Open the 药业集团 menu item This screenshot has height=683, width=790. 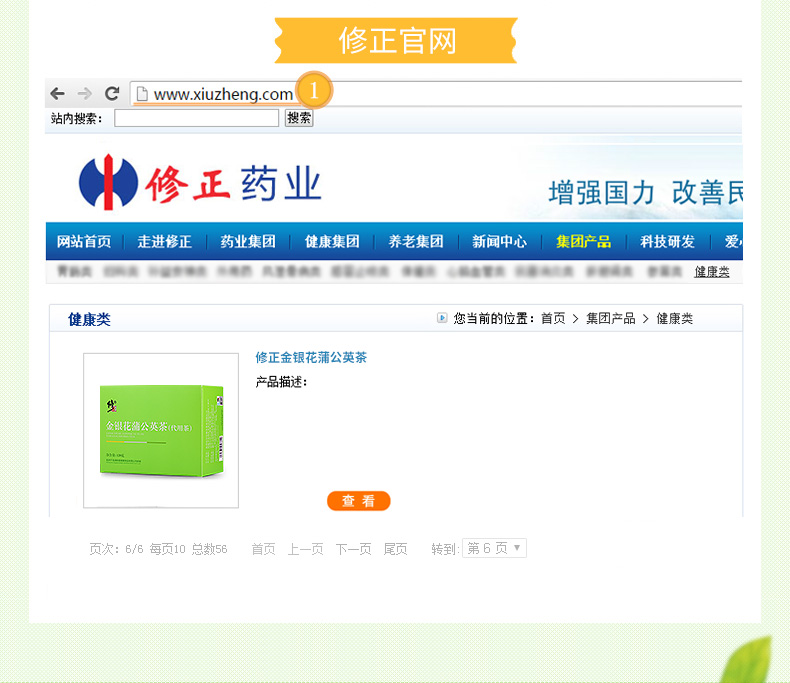[x=248, y=241]
